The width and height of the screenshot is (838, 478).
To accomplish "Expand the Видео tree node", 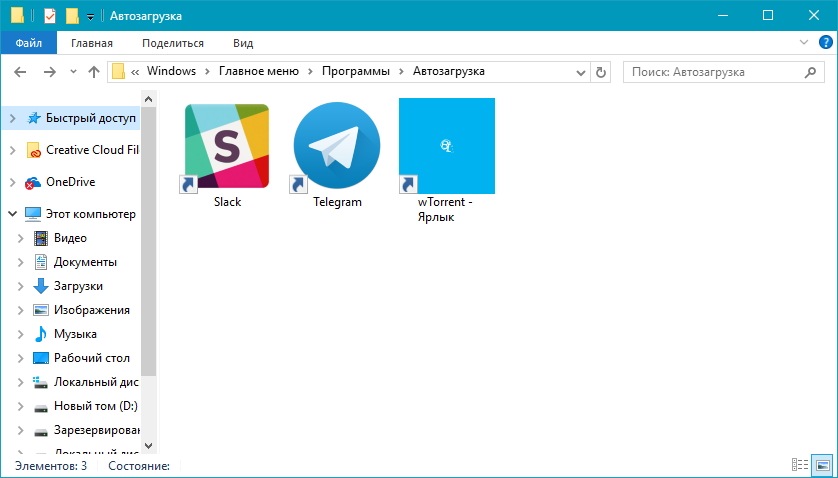I will pos(21,238).
